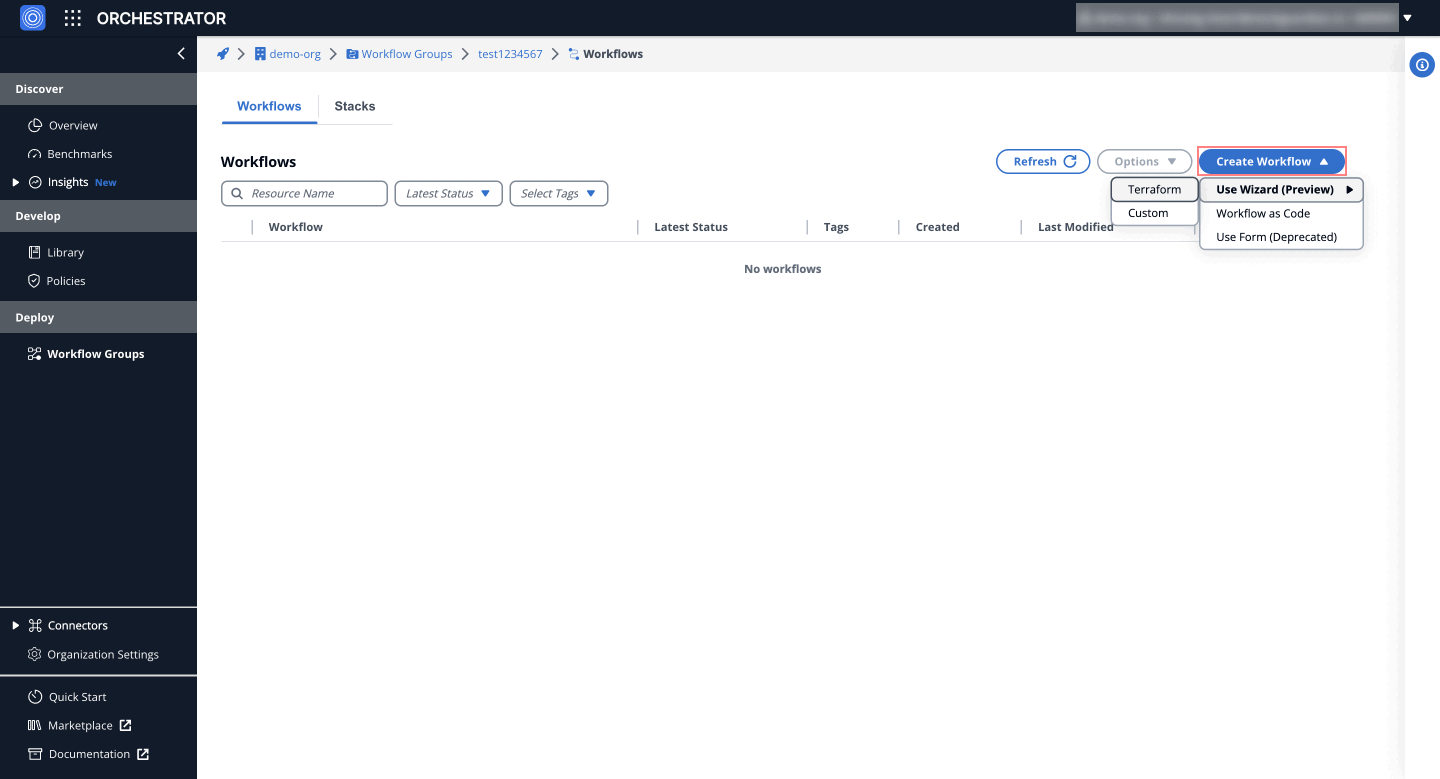Open Organization Settings in the sidebar

pos(102,654)
